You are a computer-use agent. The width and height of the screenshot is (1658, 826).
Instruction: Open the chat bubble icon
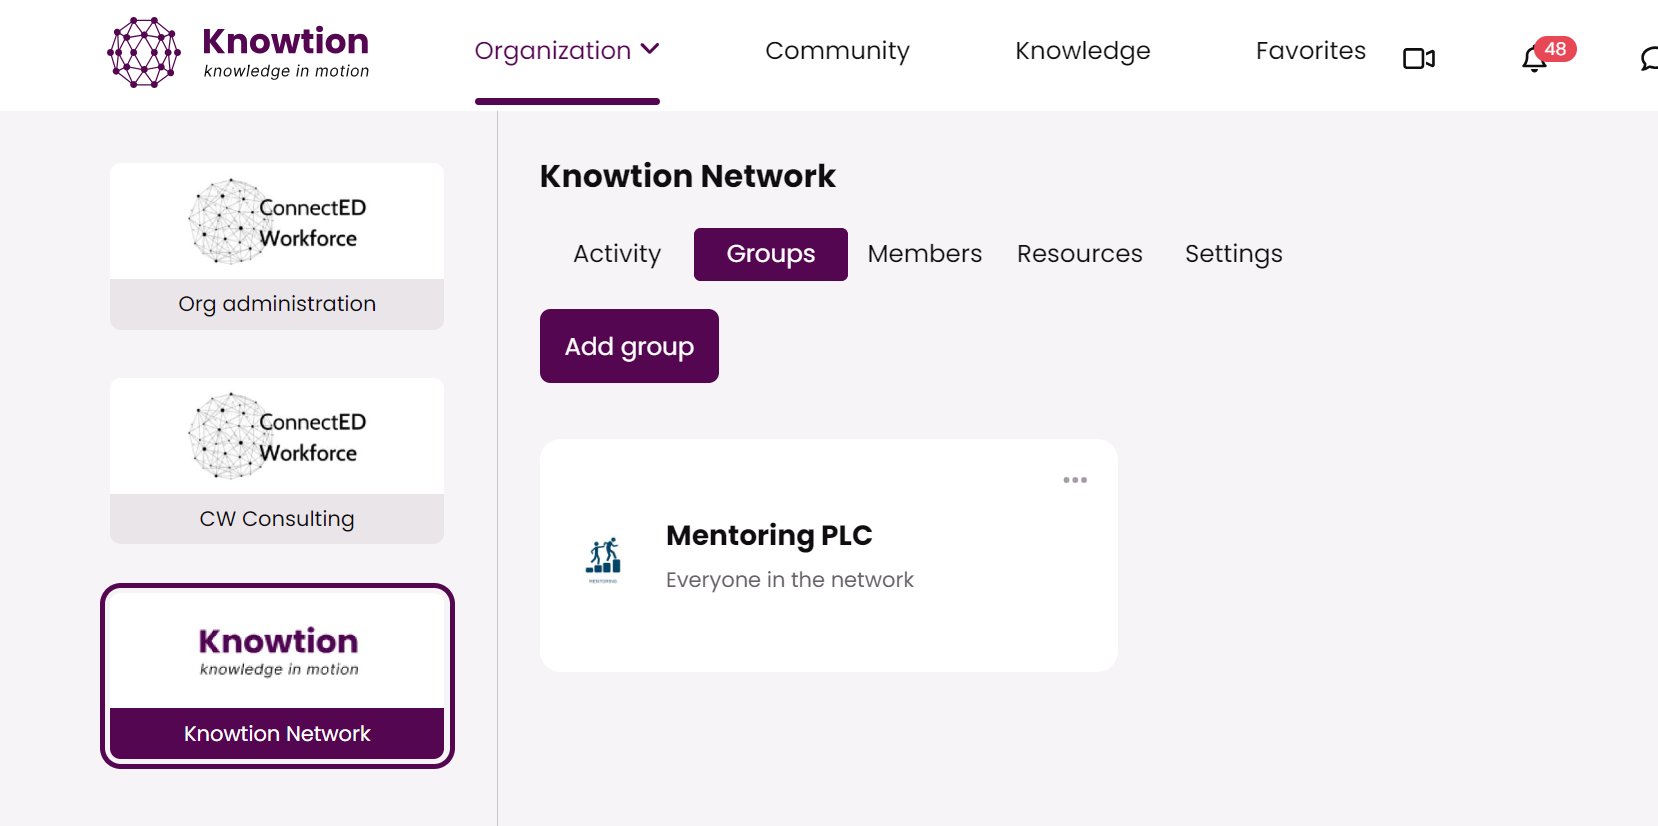click(x=1648, y=59)
